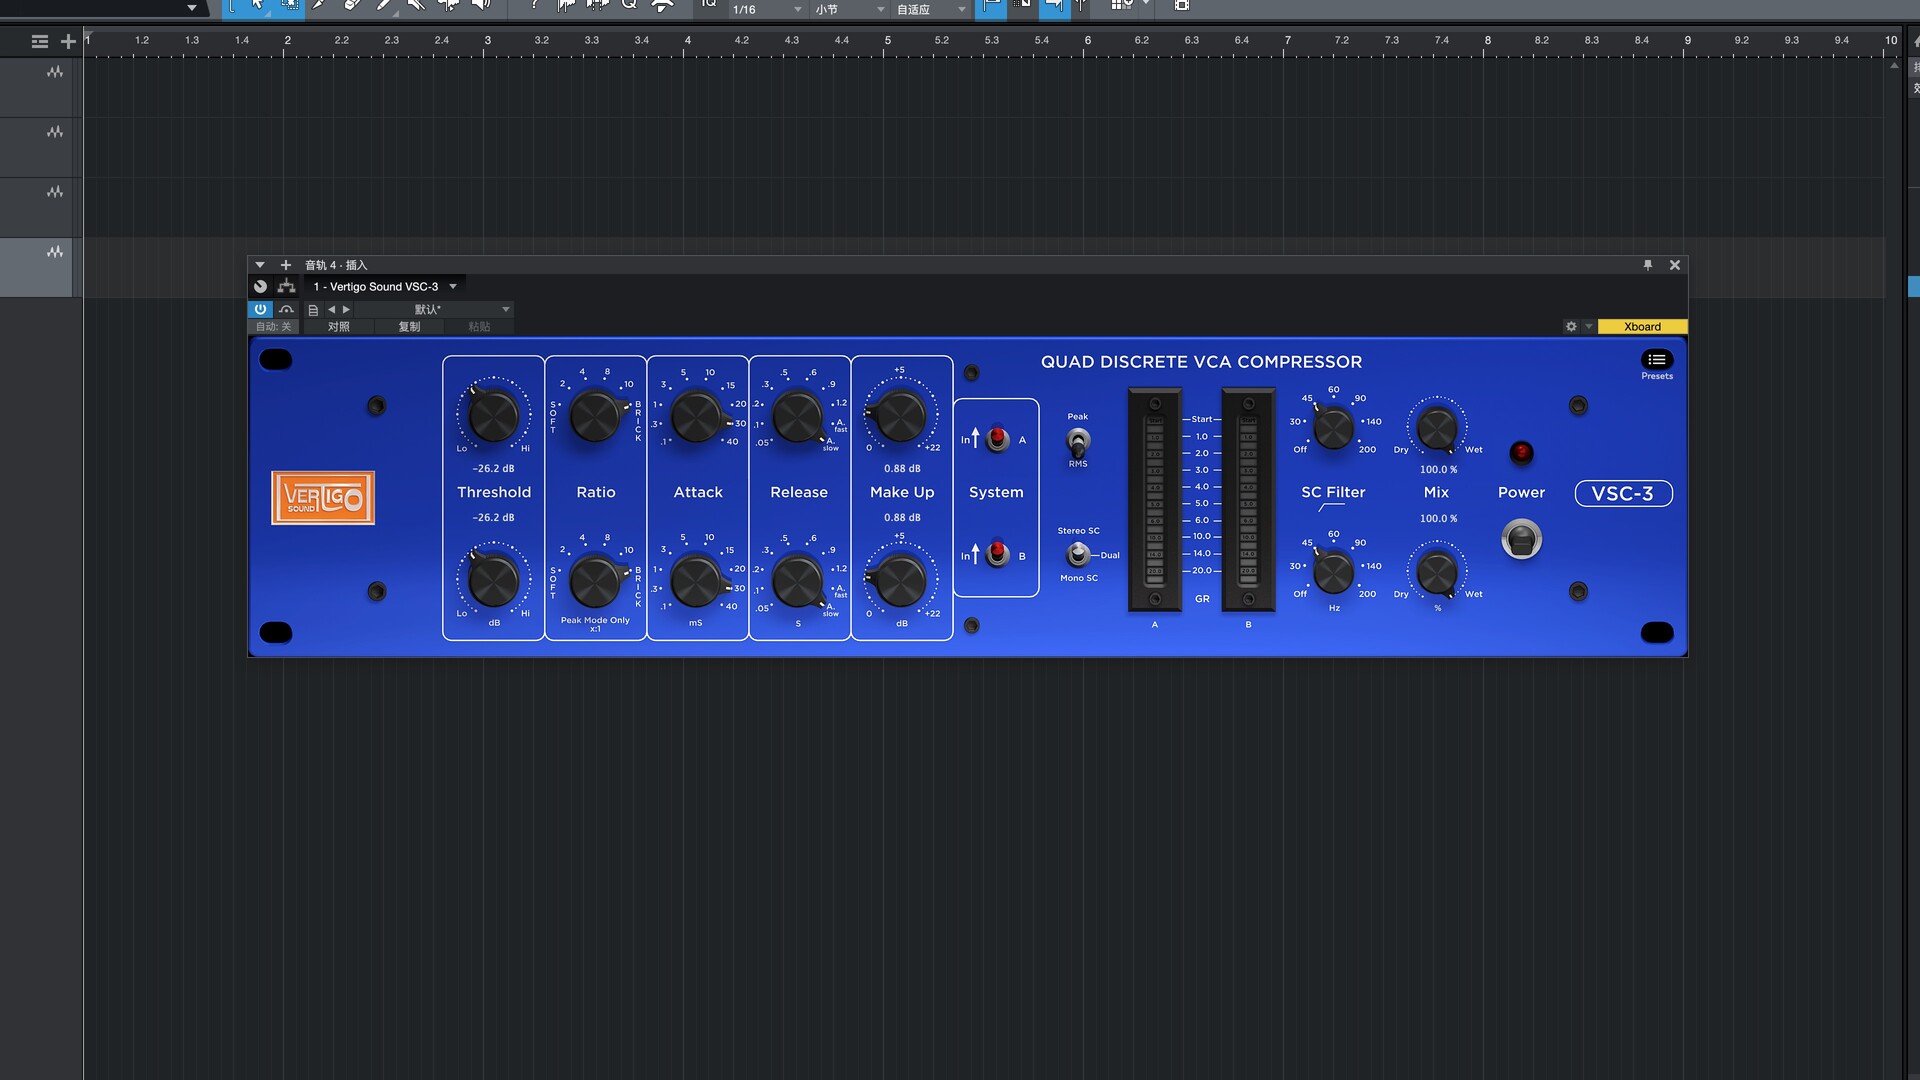Open the plugin settings gear icon
Viewport: 1920px width, 1080px height.
(1571, 327)
